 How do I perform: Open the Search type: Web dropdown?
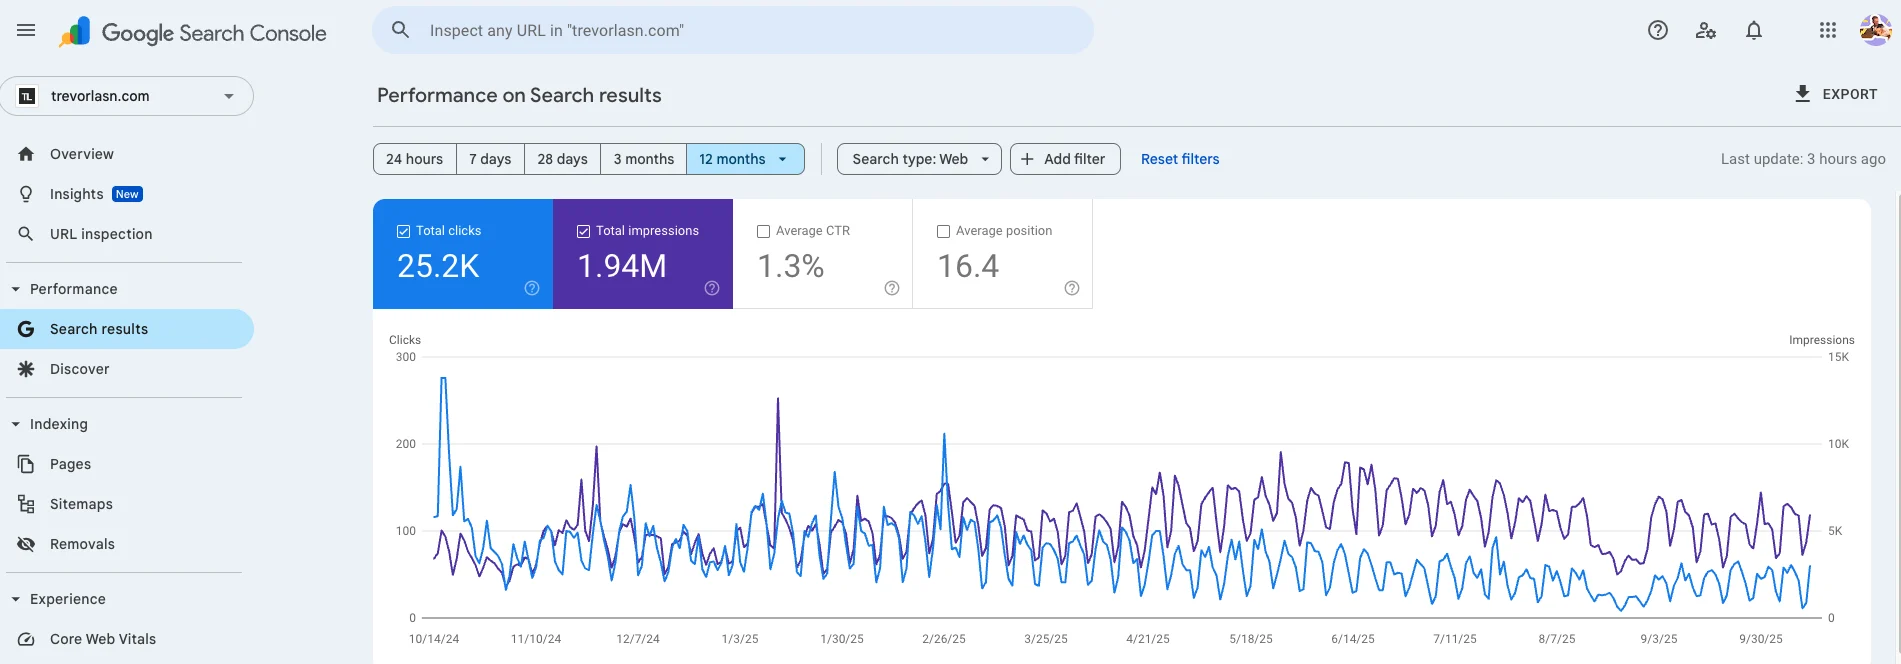[x=919, y=159]
